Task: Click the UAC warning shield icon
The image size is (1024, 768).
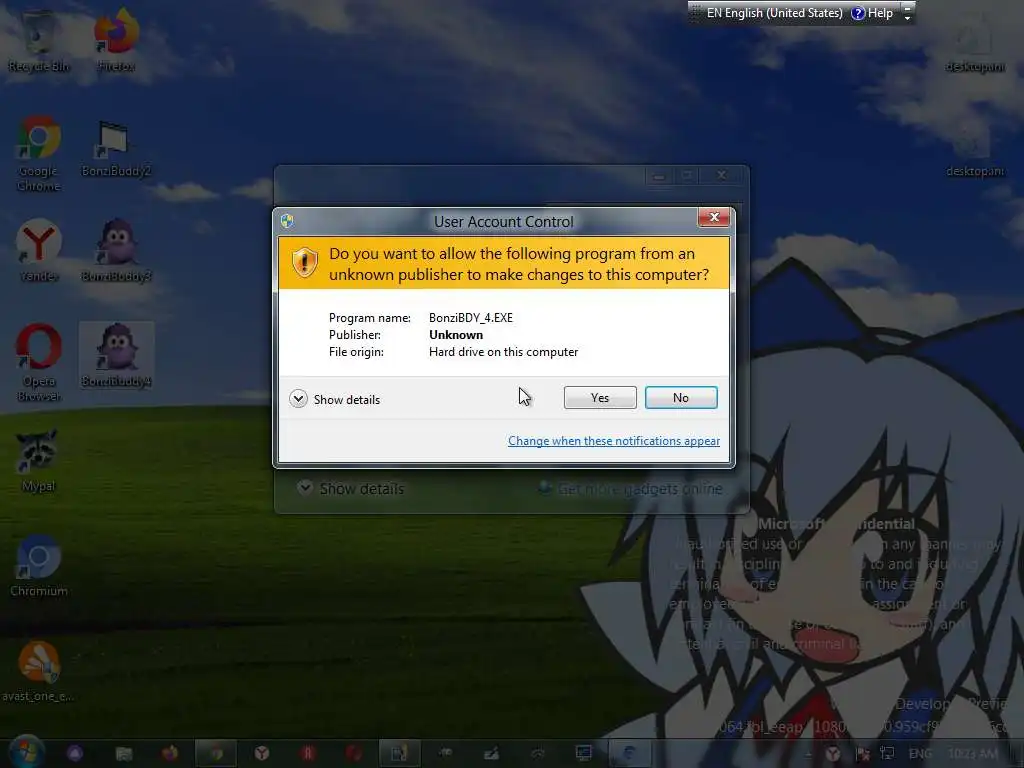Action: (304, 263)
